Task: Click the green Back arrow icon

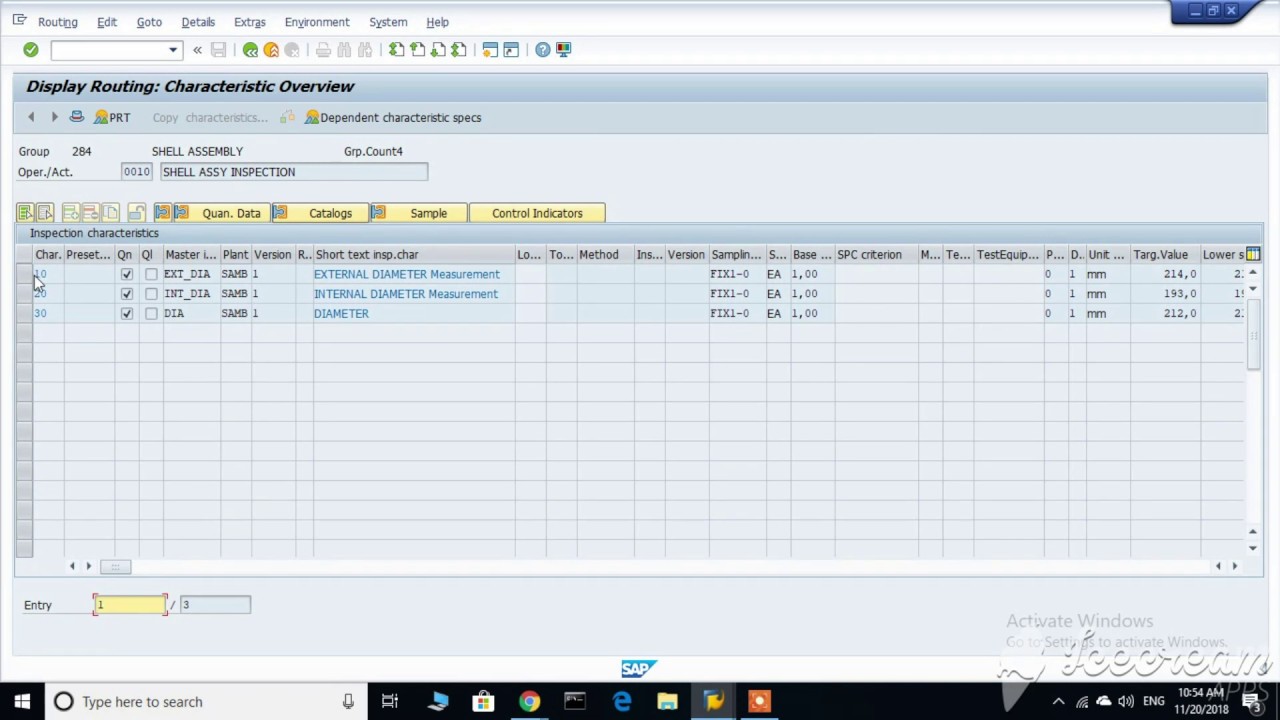Action: (250, 50)
